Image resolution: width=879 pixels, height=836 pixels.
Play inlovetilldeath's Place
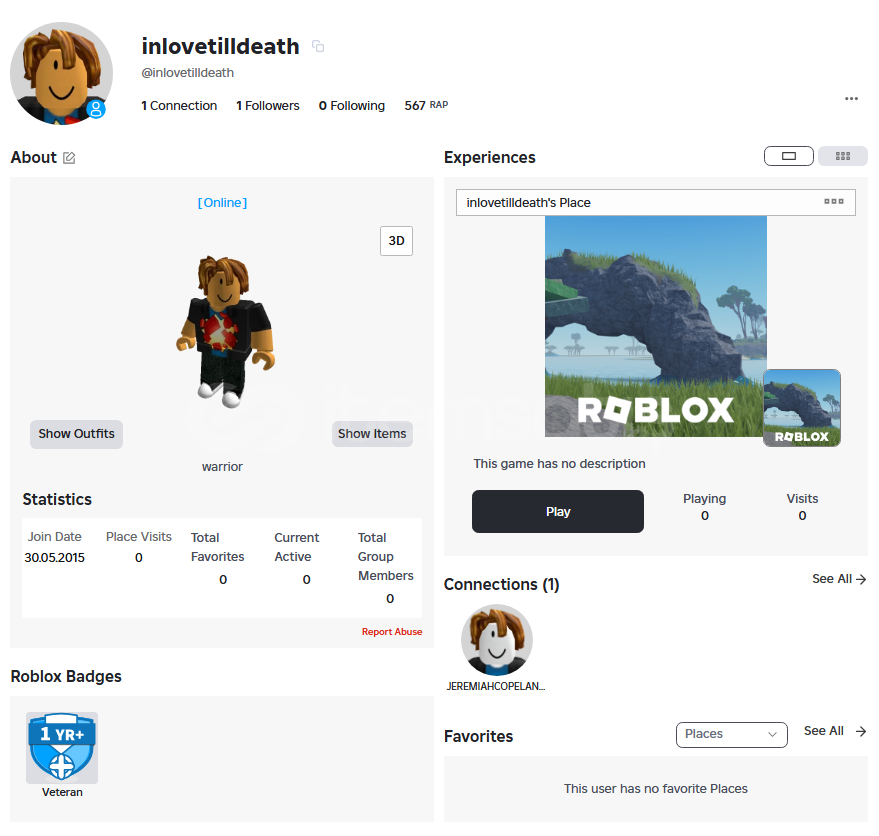(x=558, y=511)
